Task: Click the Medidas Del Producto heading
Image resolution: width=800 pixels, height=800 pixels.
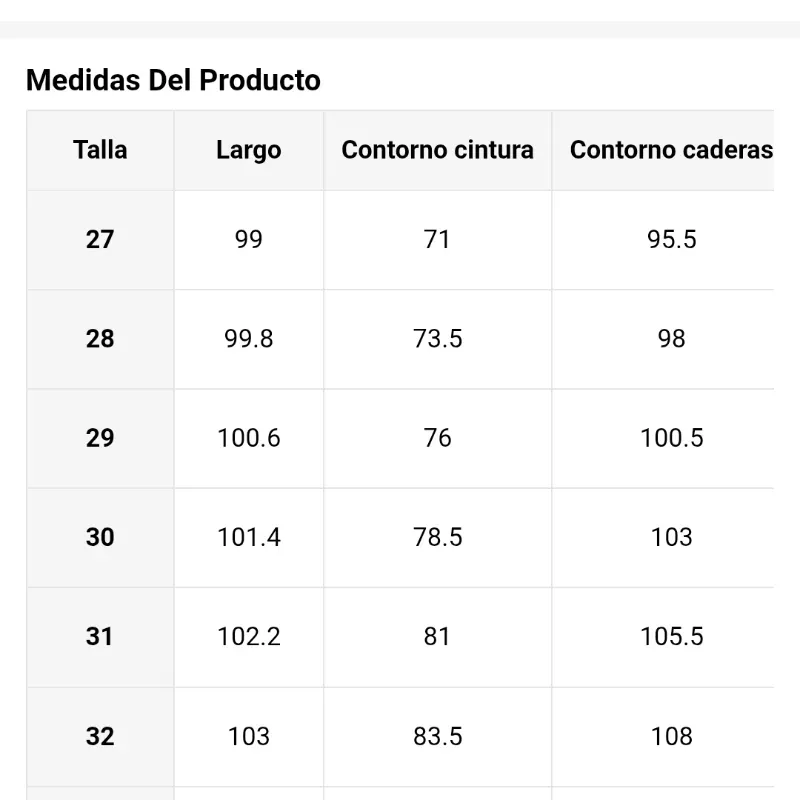Action: pyautogui.click(x=173, y=80)
